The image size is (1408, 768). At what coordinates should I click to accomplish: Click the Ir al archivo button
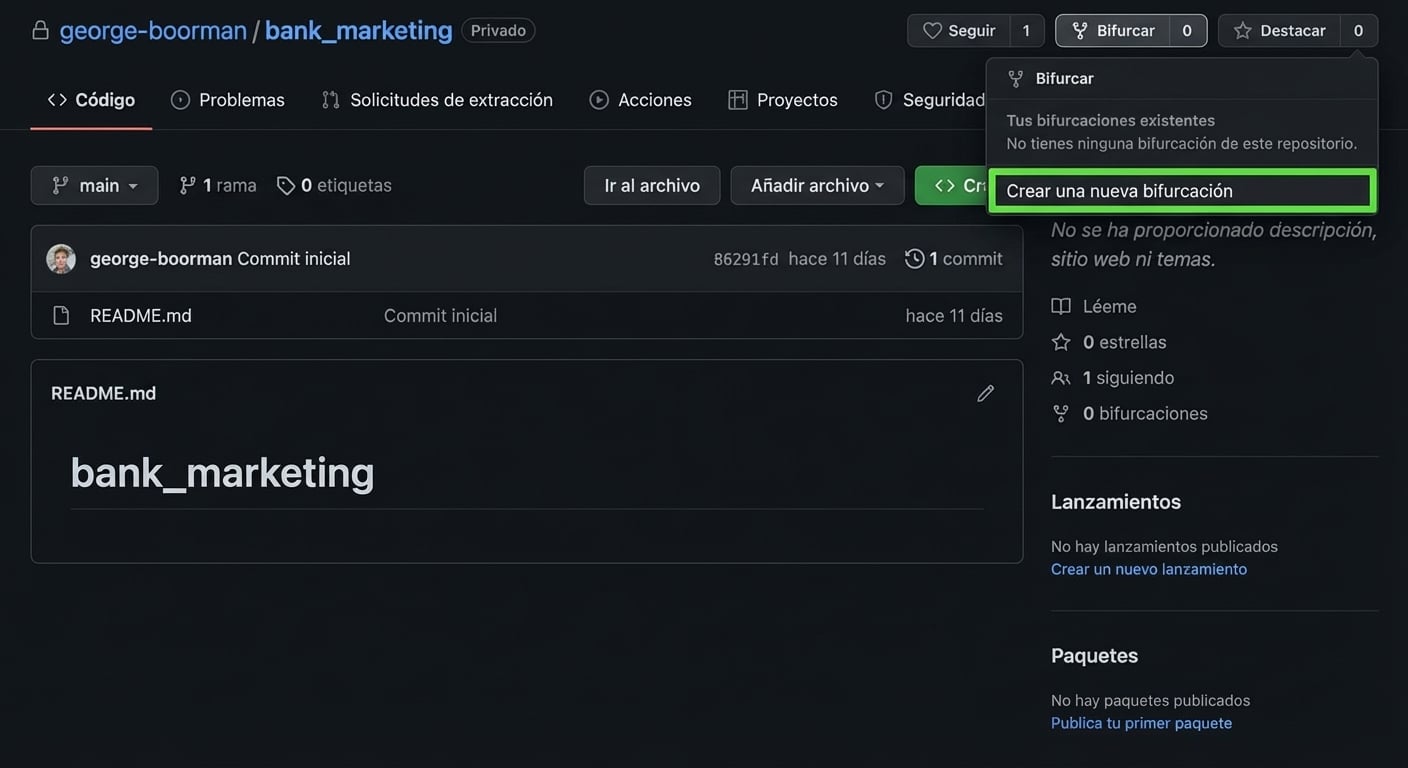[x=652, y=185]
